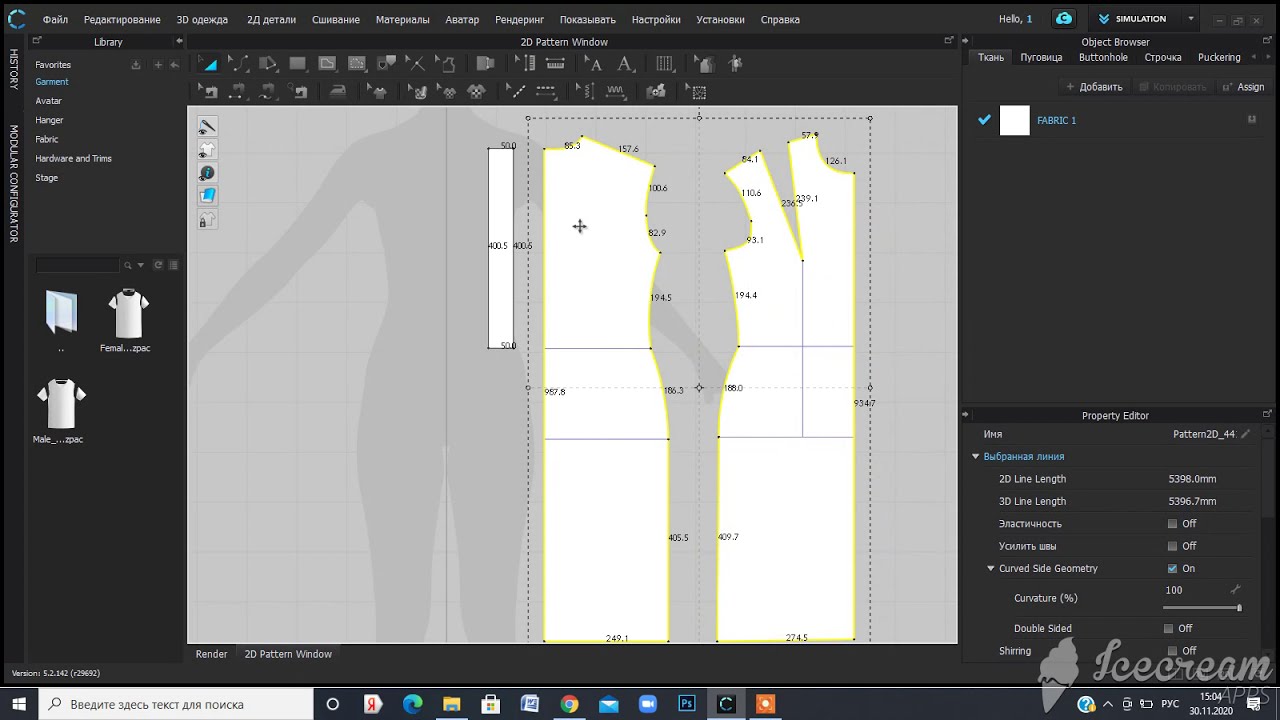Adjust the Curvature (%) slider
Screen dimensions: 1280x720
pyautogui.click(x=1201, y=608)
